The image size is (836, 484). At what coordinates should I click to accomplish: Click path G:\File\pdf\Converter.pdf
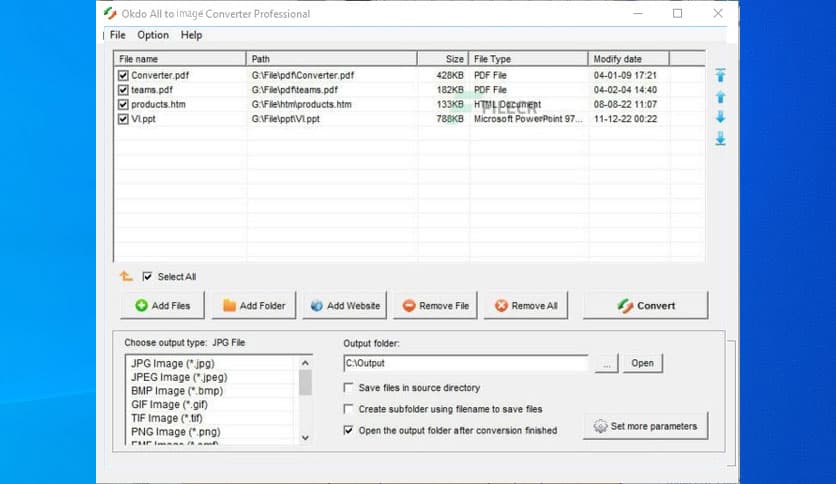pos(303,75)
